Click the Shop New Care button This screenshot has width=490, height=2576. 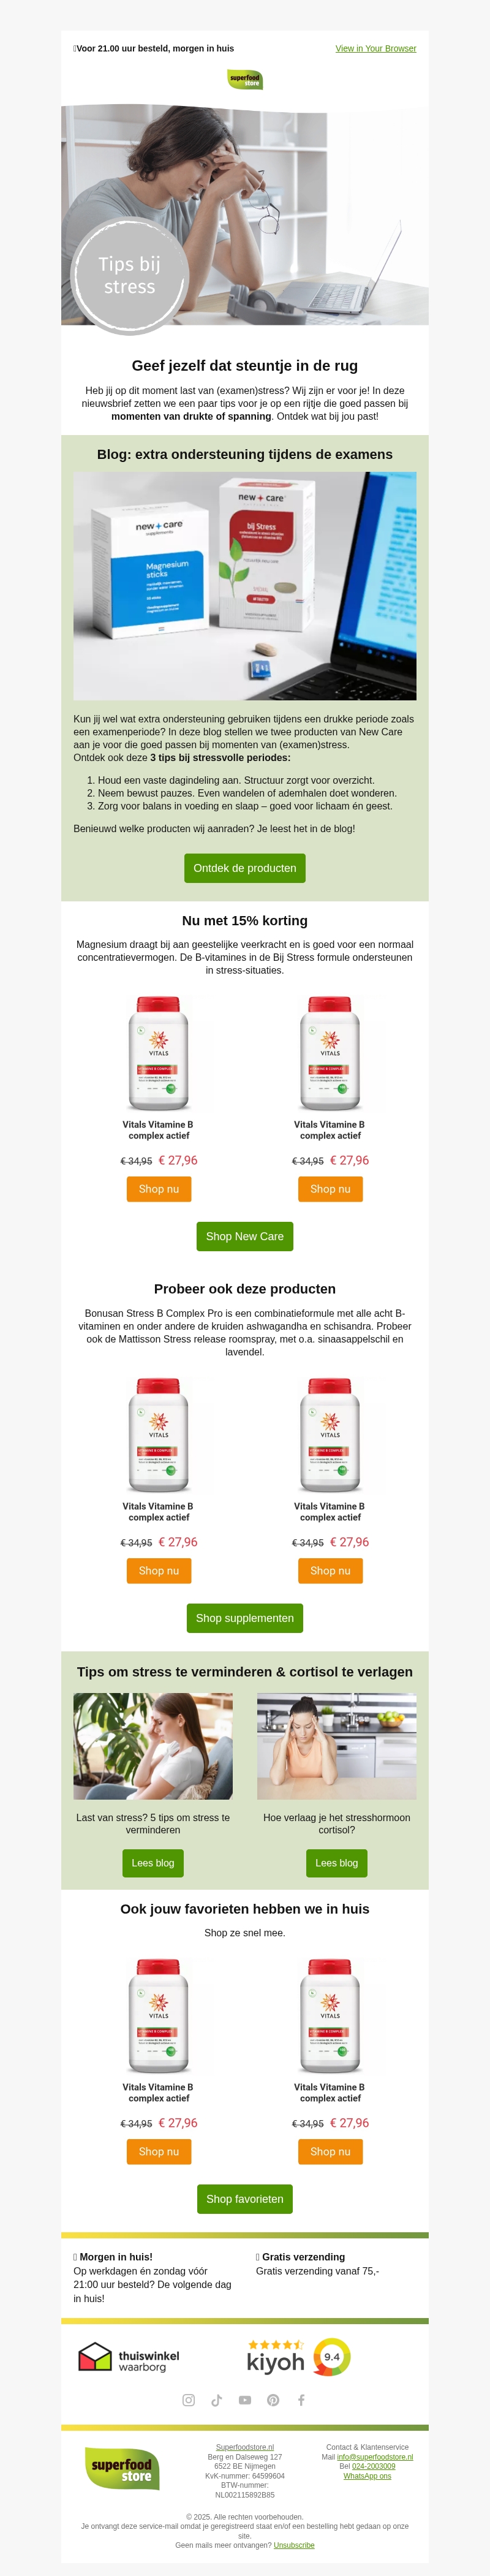pos(245,1236)
